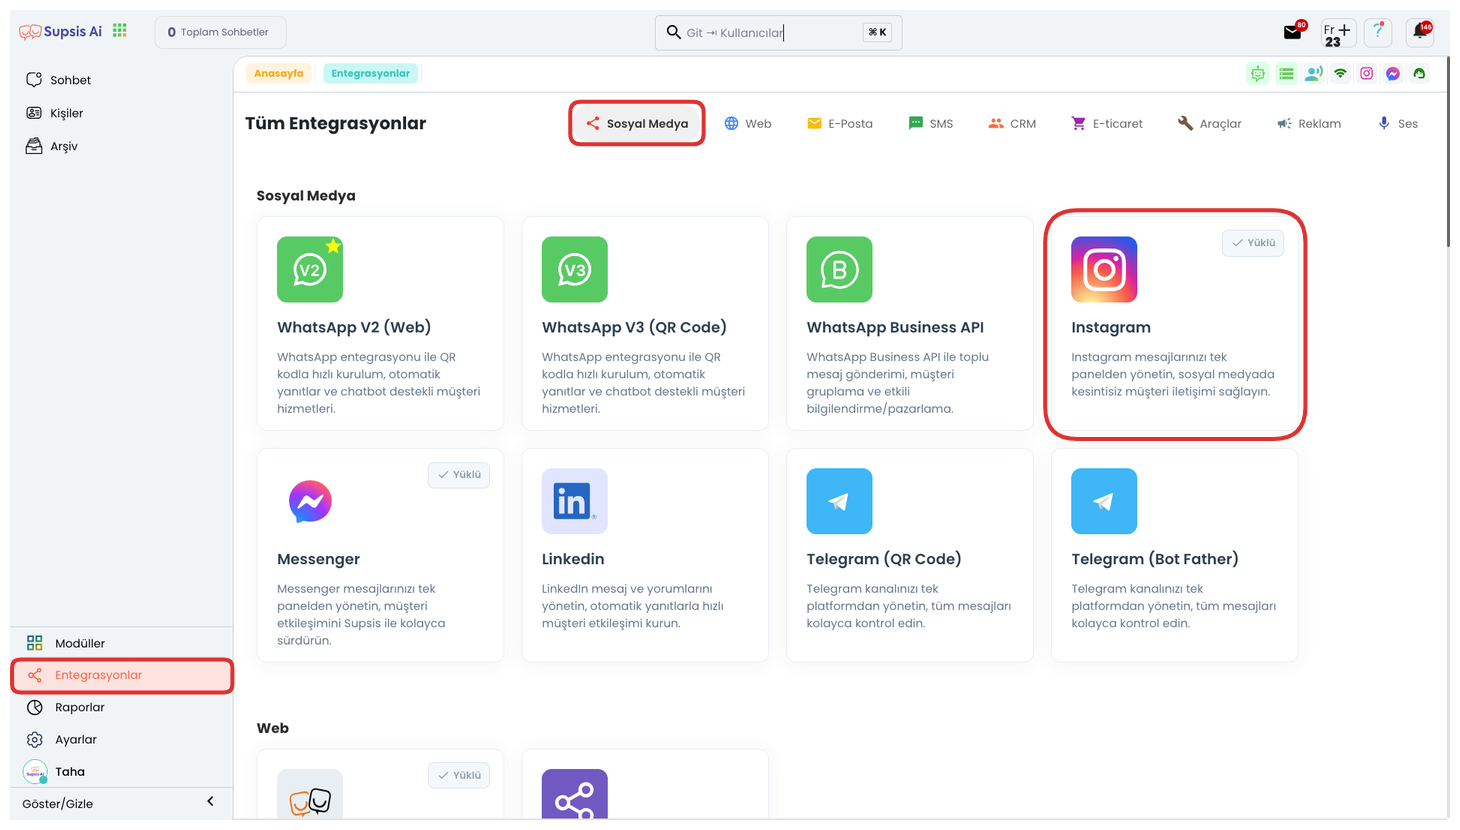This screenshot has height=830, width=1460.
Task: Click the WhatsApp Business API title
Action: click(x=895, y=327)
